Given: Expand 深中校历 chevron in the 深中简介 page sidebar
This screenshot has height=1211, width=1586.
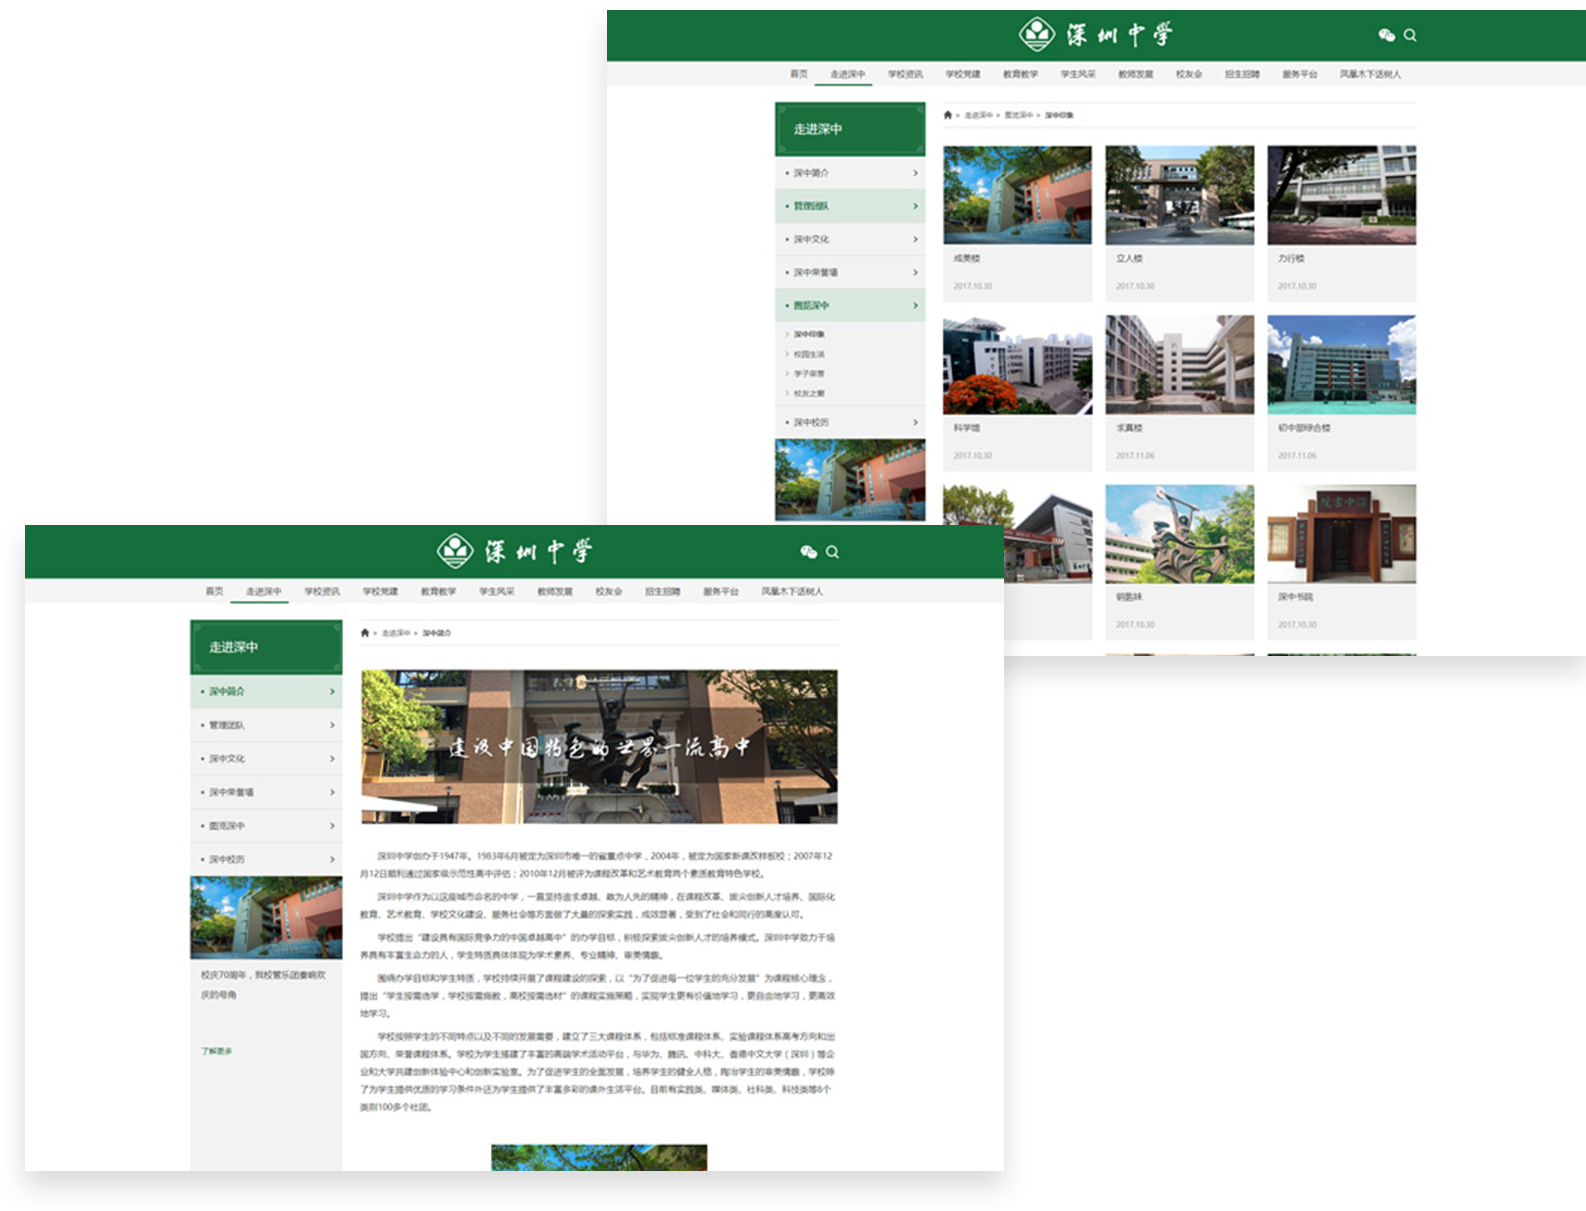Looking at the screenshot, I should 332,859.
